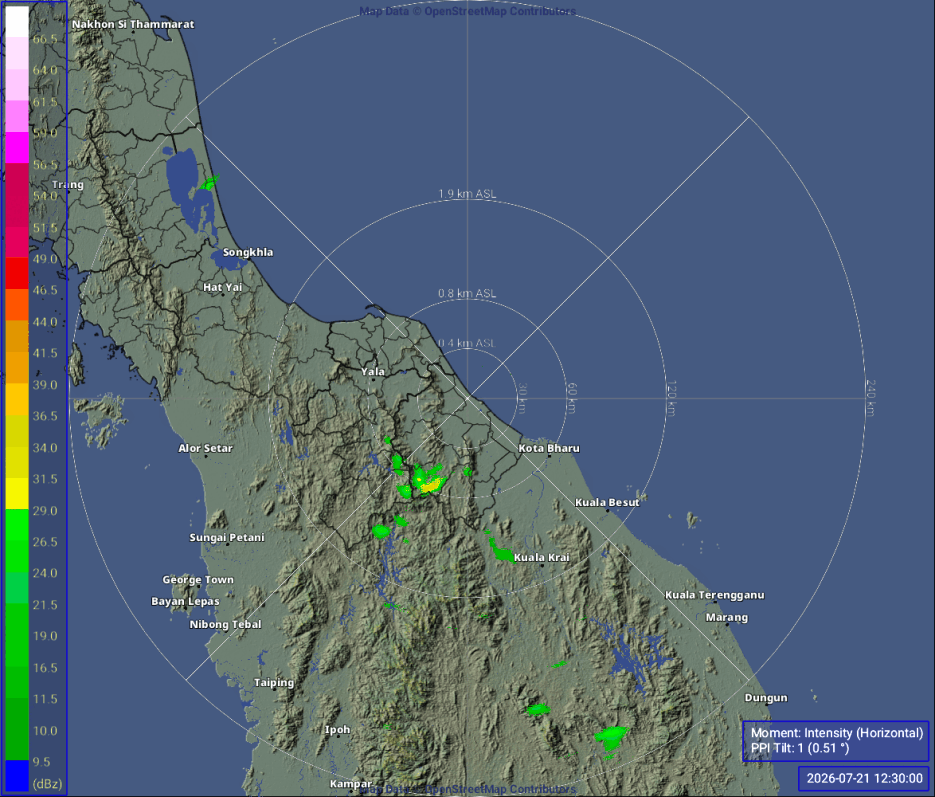
Task: Click the Trang city label
Action: click(x=67, y=185)
